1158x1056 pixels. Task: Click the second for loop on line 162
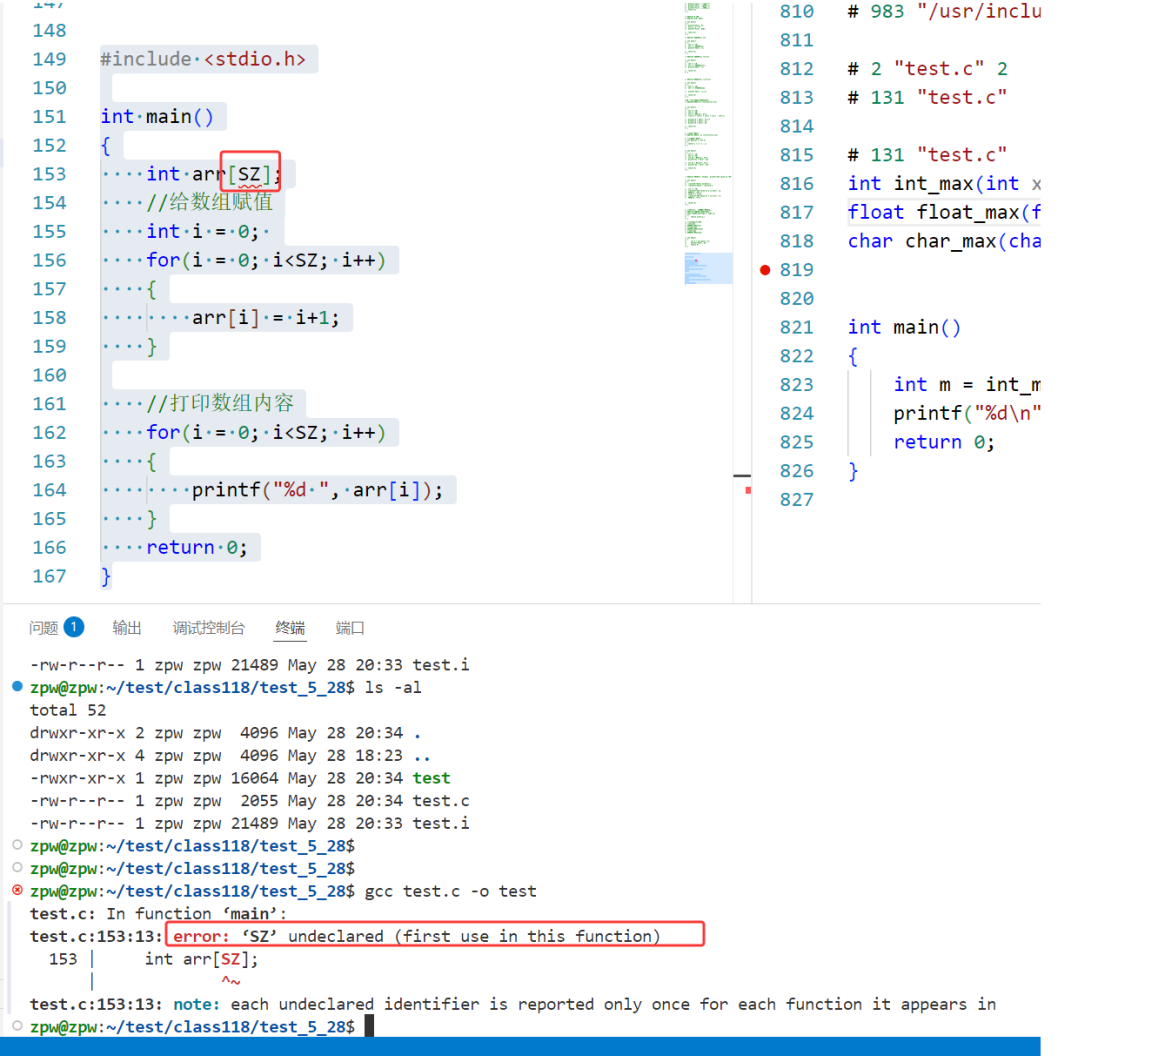266,433
